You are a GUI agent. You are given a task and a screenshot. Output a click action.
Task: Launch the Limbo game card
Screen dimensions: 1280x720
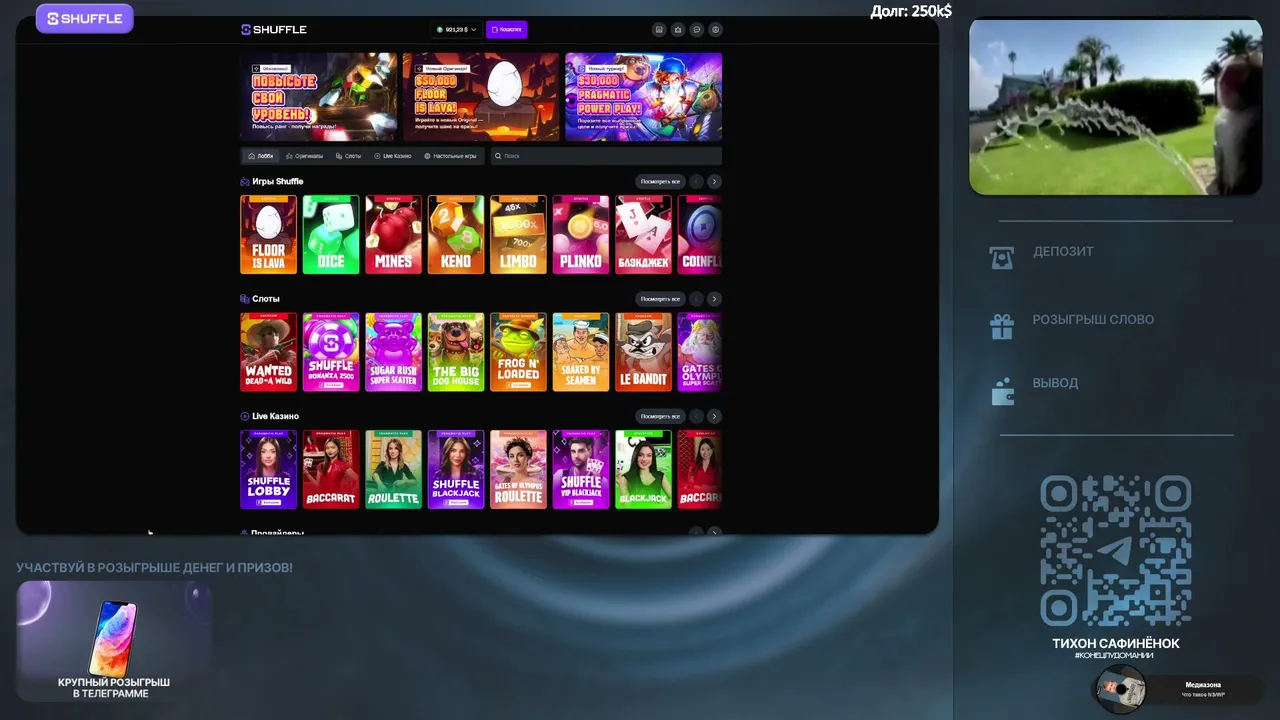[x=518, y=234]
